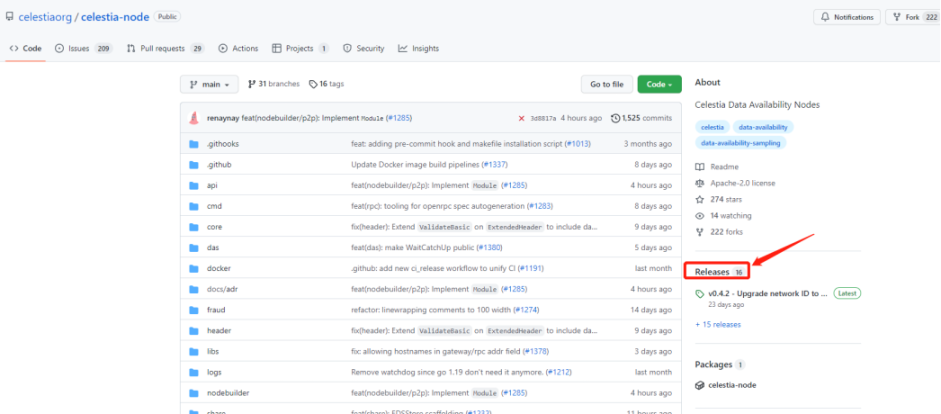Screen dimensions: 941x414
Task: Go to the Insights tab
Action: coord(418,48)
